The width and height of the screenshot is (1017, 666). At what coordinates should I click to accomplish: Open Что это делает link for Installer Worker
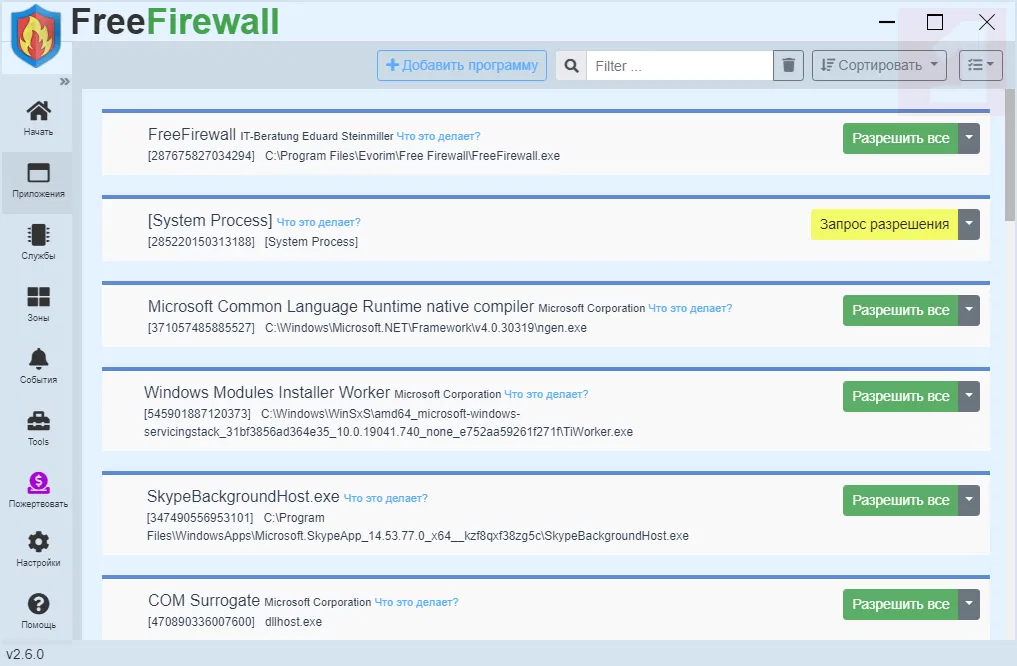(546, 394)
